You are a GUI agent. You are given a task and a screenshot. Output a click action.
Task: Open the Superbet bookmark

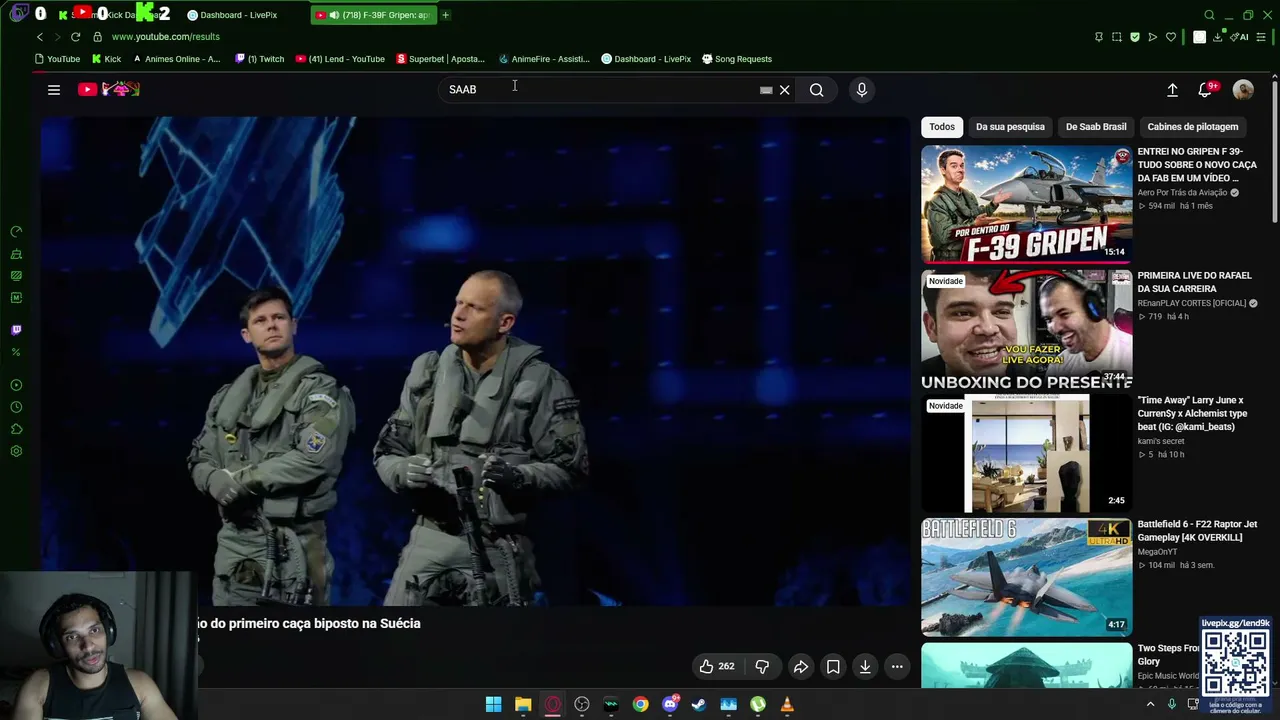(441, 59)
